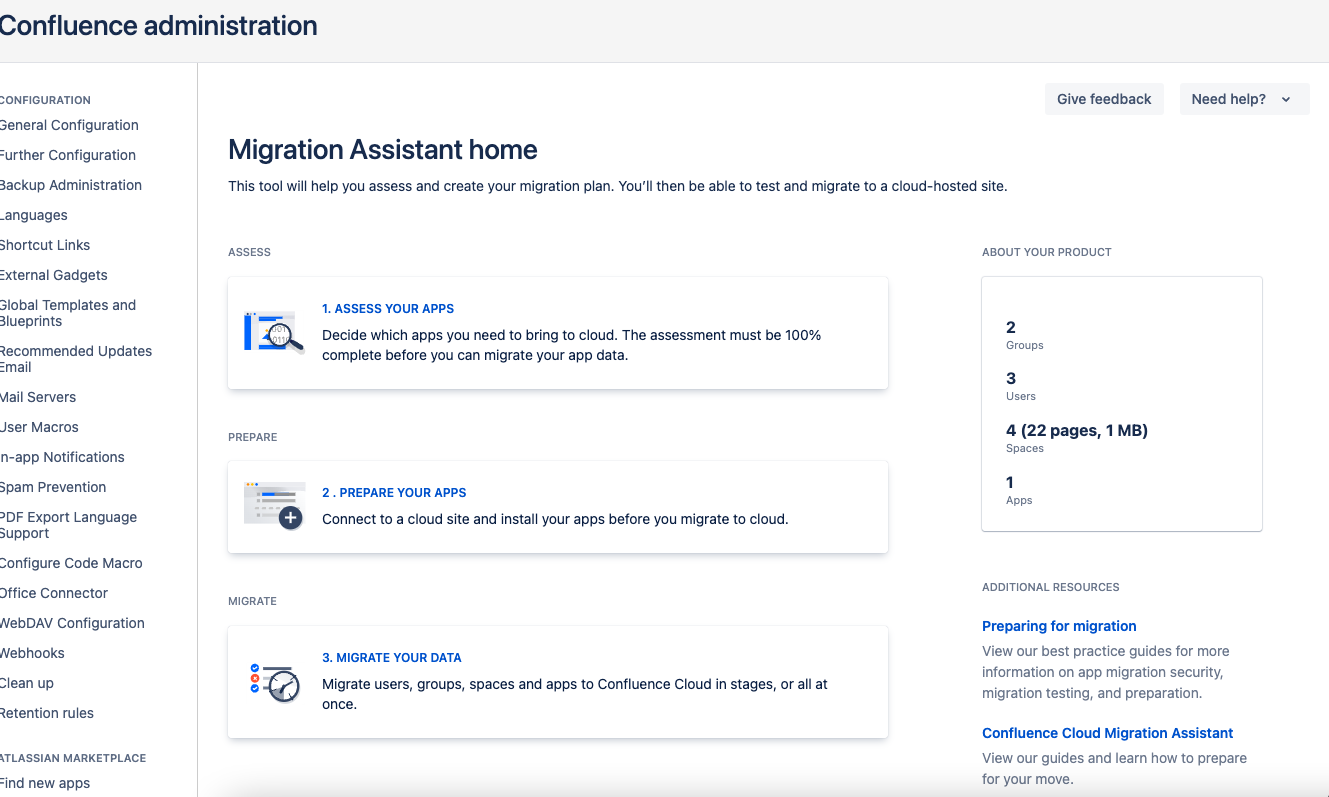1329x797 pixels.
Task: Open Backup Administration in sidebar
Action: (x=71, y=185)
